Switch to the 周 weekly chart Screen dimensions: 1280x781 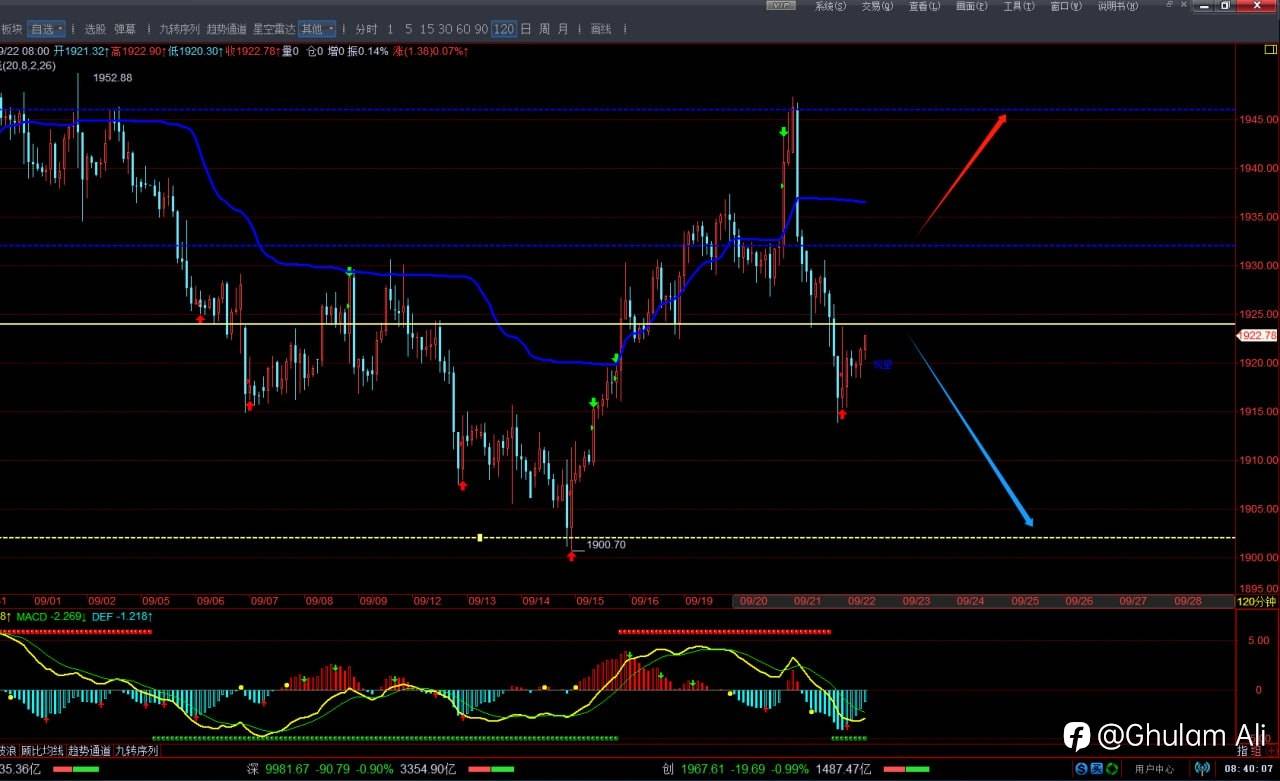coord(544,29)
